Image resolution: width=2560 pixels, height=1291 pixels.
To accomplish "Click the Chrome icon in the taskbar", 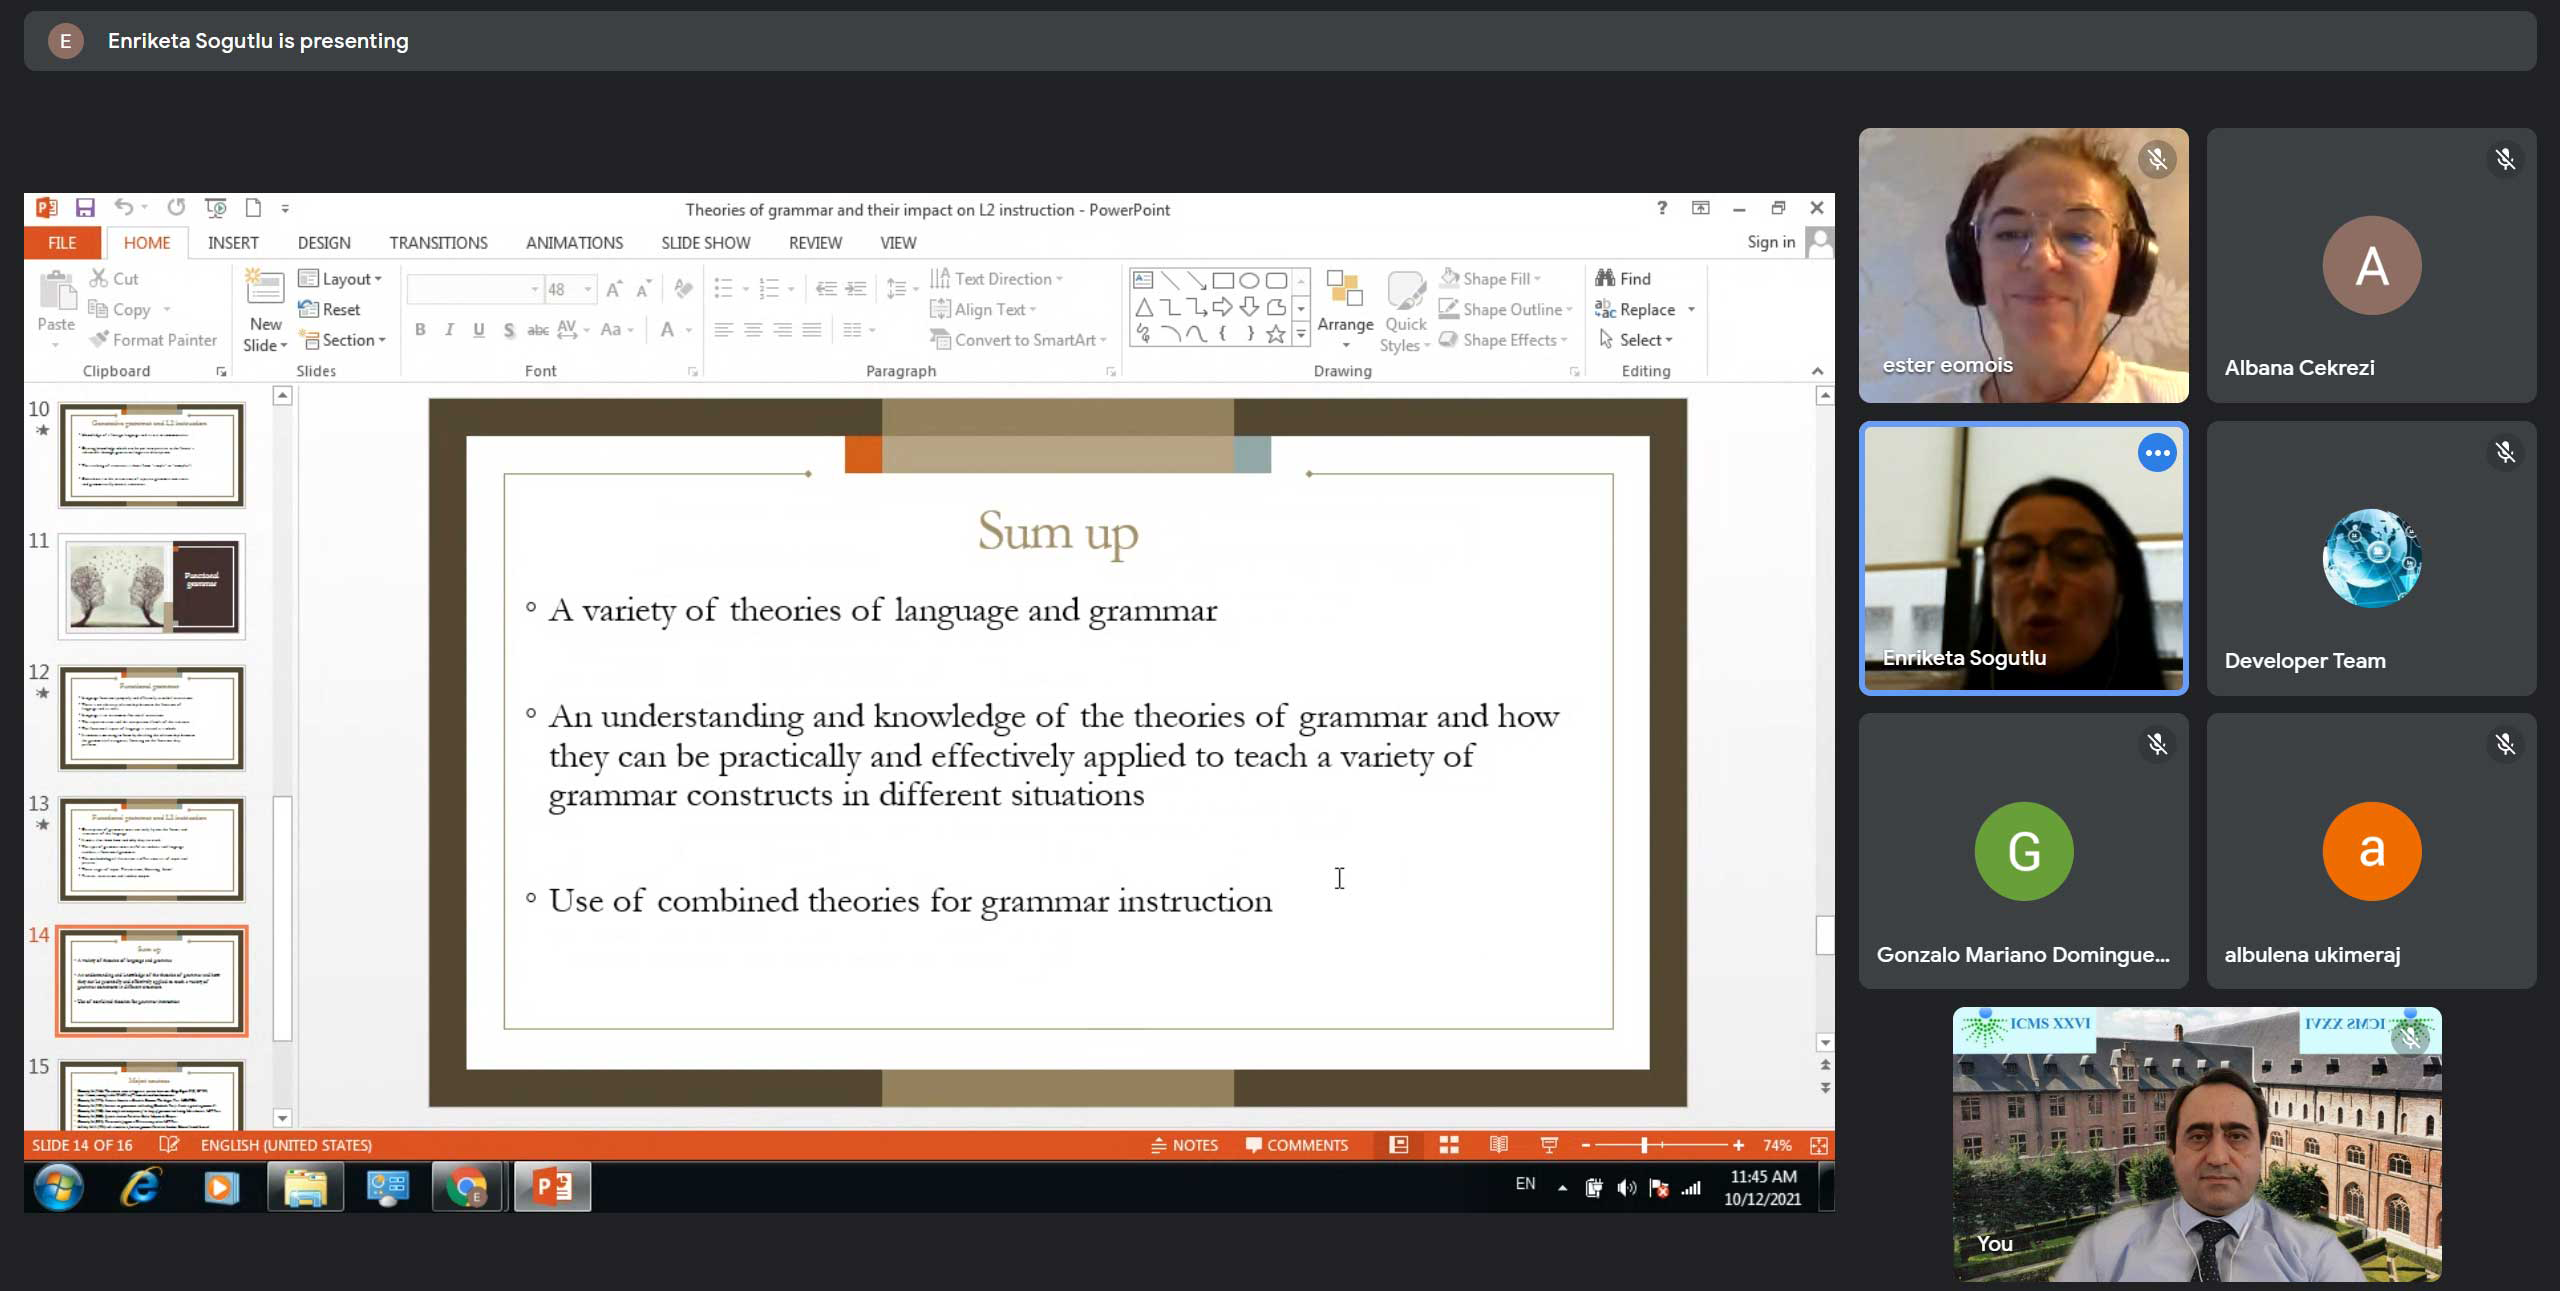I will (x=466, y=1187).
